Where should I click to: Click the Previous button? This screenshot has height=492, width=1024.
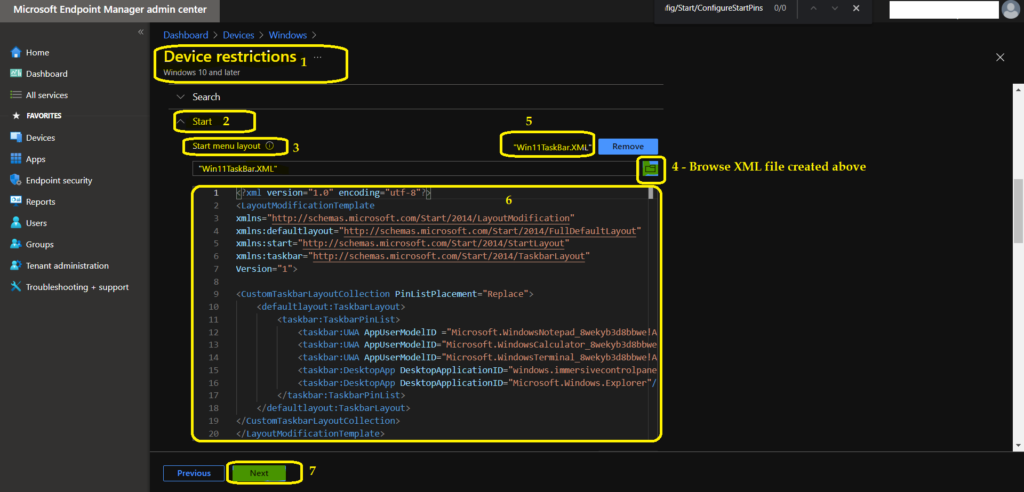pyautogui.click(x=193, y=473)
